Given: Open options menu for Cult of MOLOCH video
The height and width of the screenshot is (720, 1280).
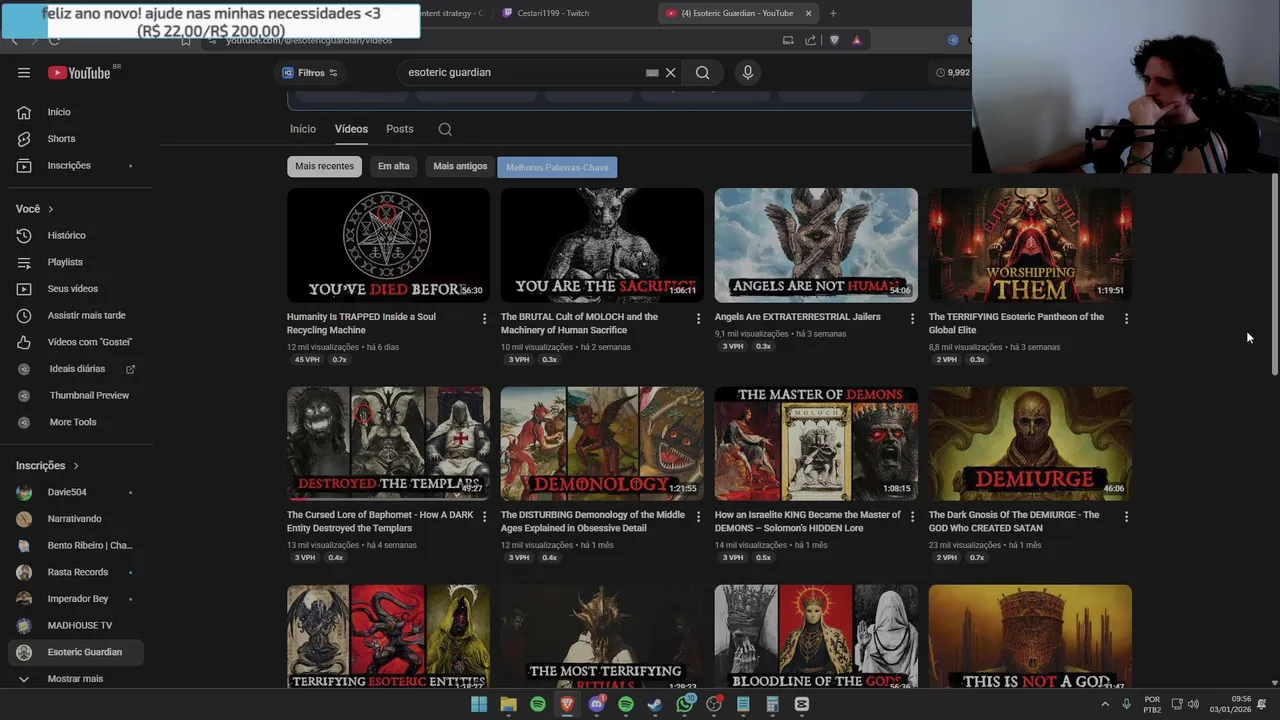Looking at the screenshot, I should (x=698, y=318).
